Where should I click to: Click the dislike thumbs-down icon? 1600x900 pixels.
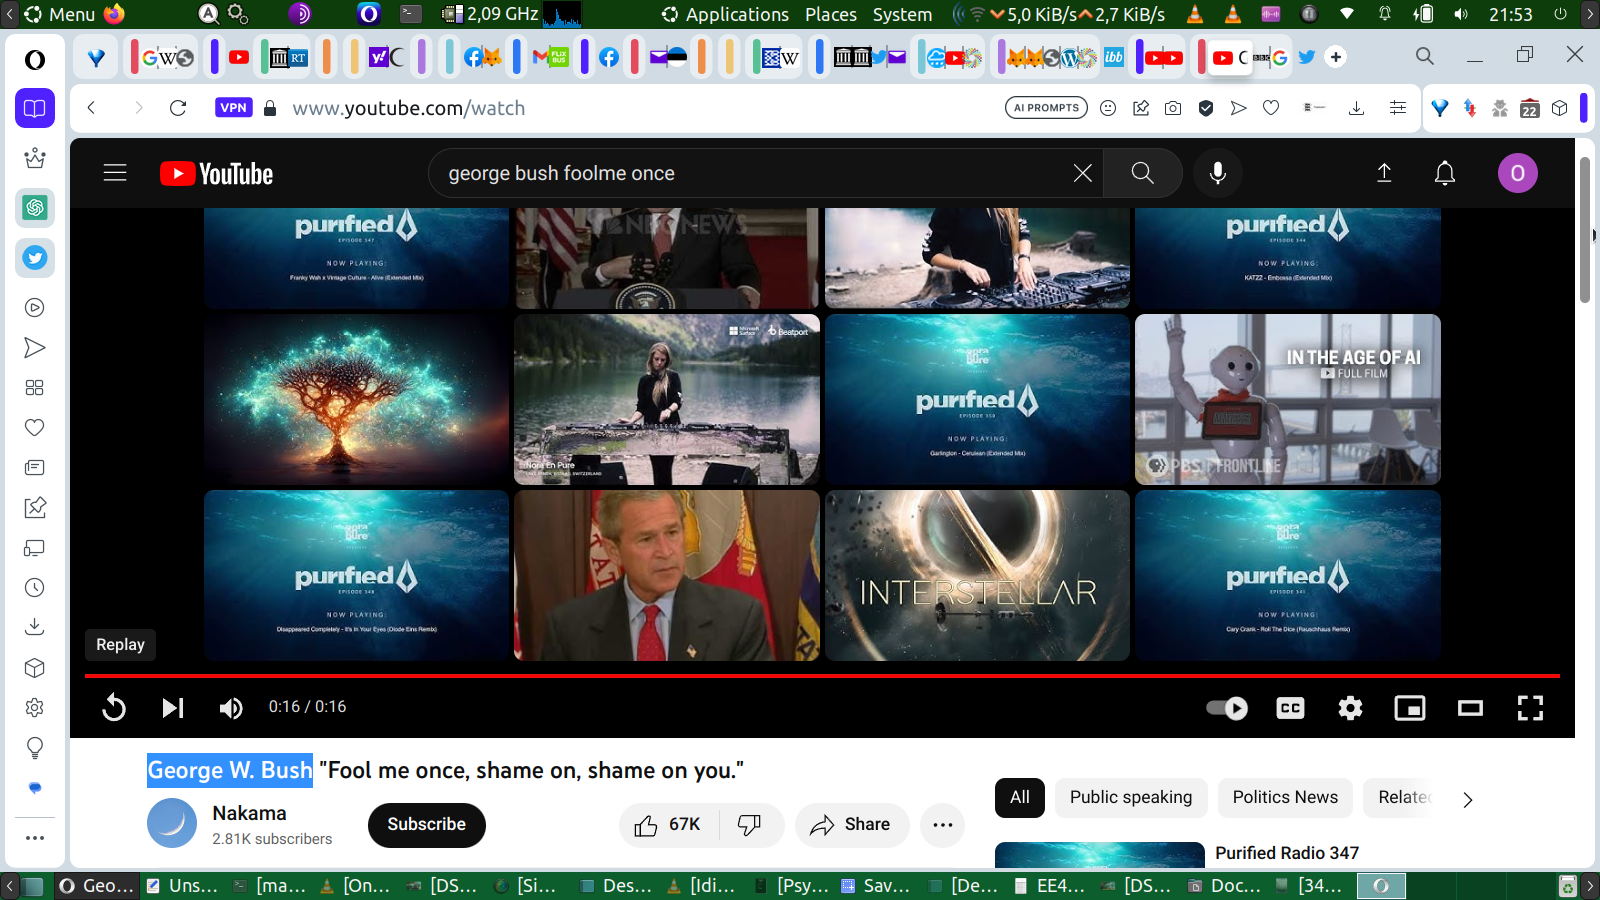[x=749, y=825]
